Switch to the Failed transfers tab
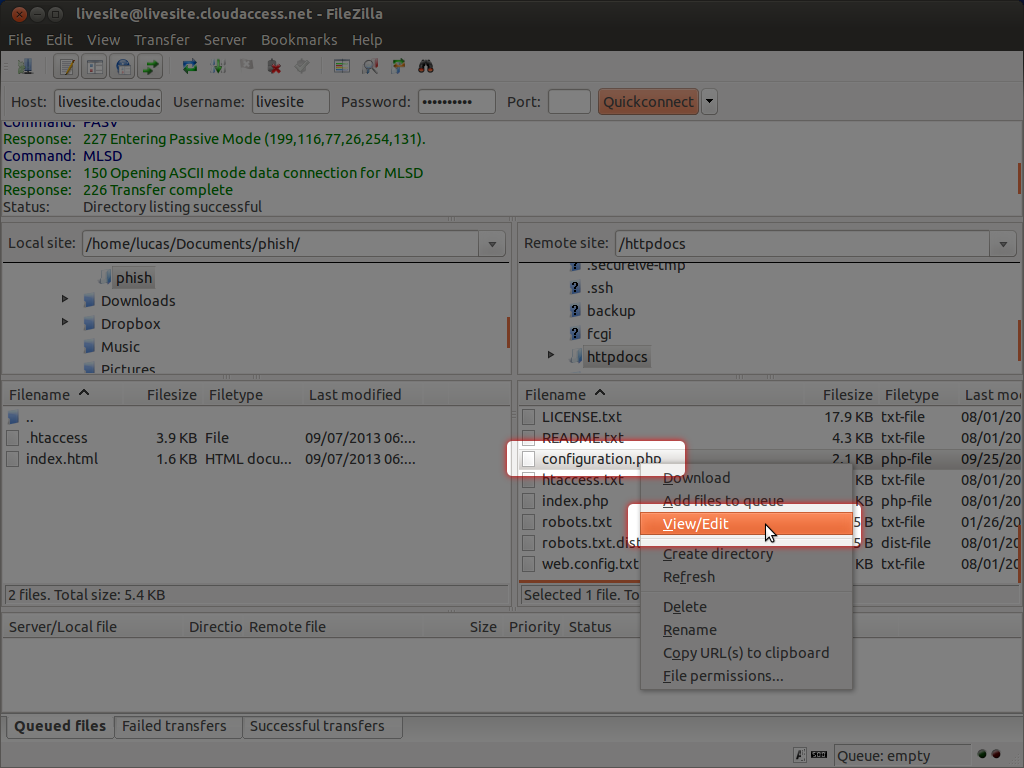The image size is (1024, 768). (x=178, y=726)
